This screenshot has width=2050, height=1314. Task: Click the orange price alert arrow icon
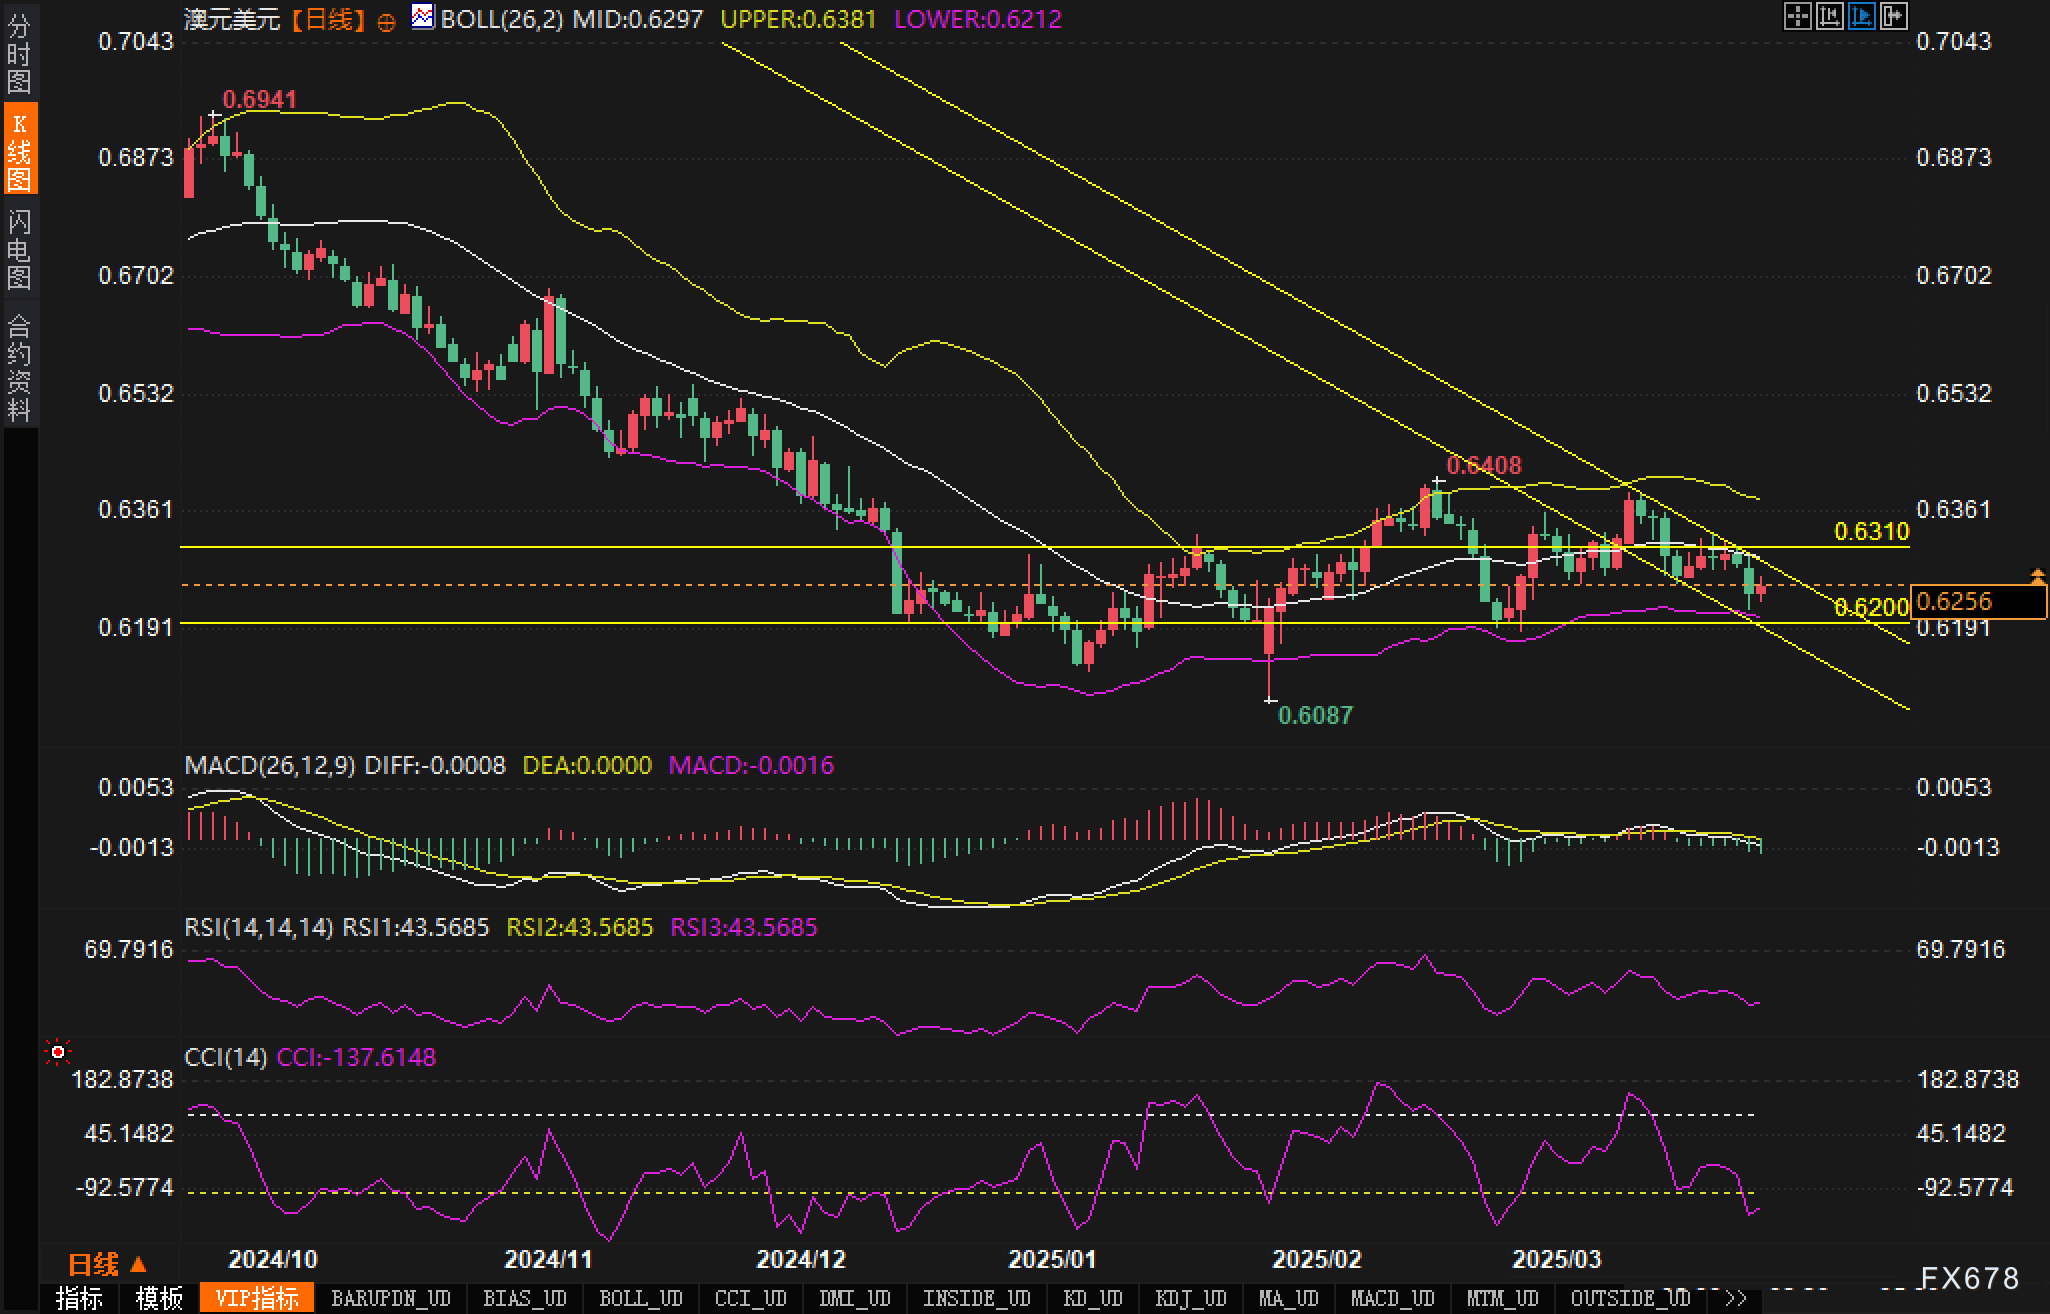pyautogui.click(x=2038, y=575)
